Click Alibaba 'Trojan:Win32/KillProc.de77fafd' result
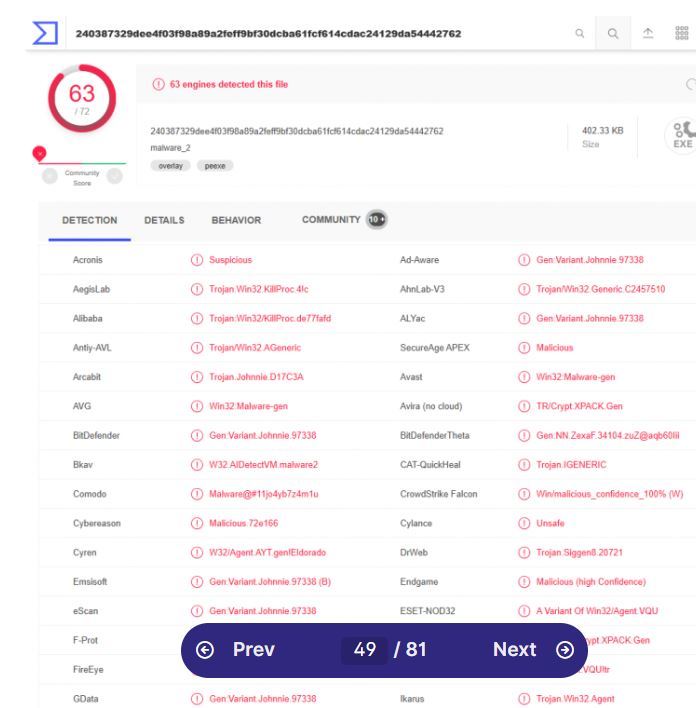696x708 pixels. pos(270,319)
